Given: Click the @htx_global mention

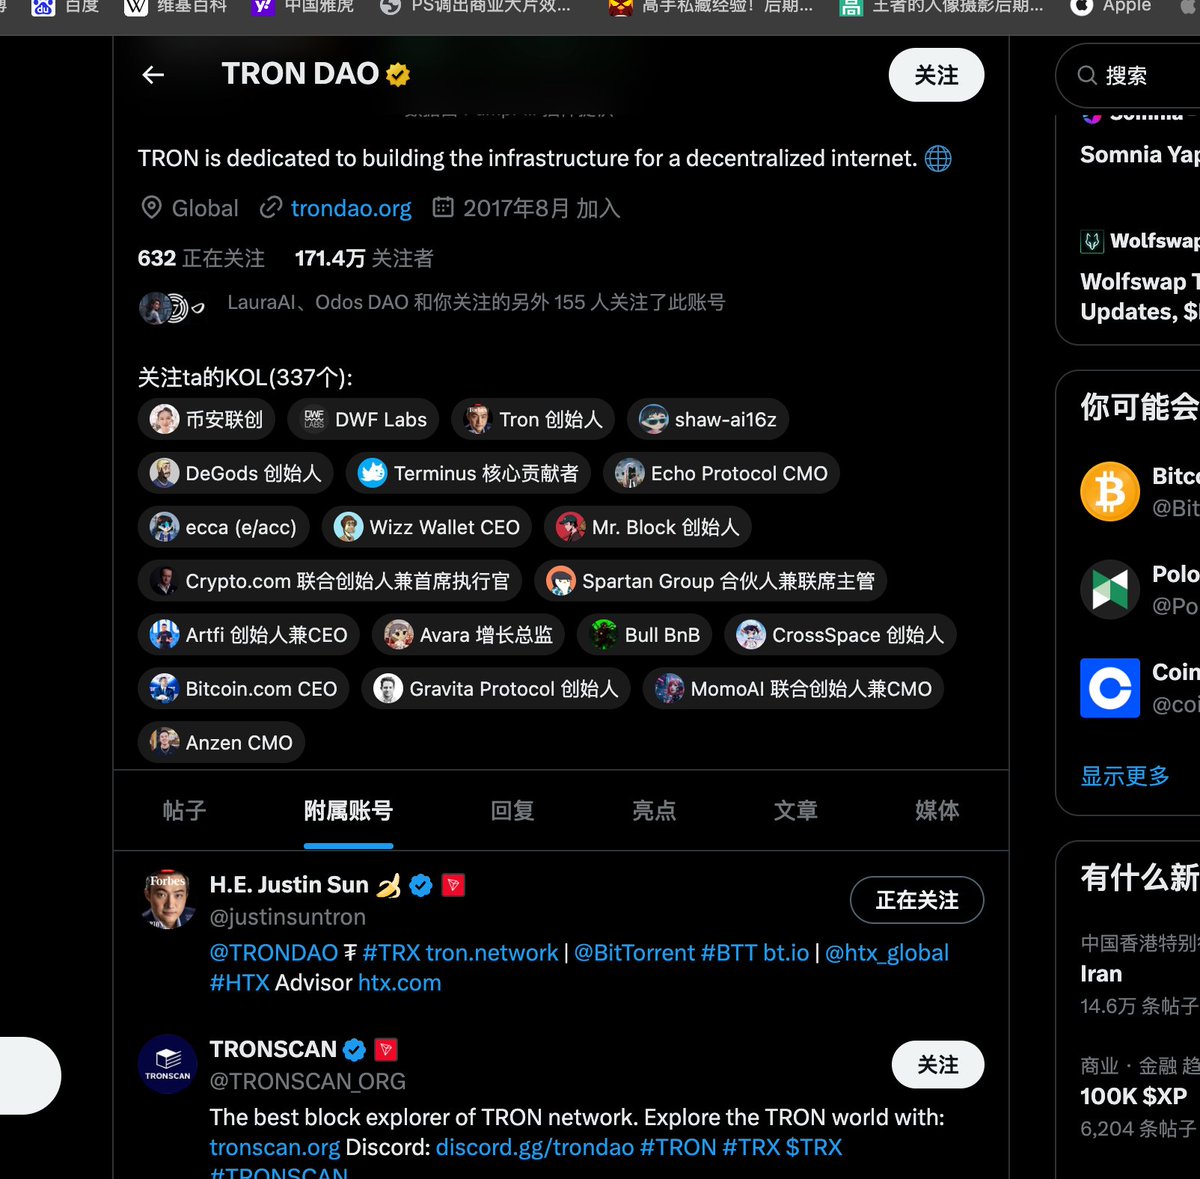Looking at the screenshot, I should [x=887, y=953].
